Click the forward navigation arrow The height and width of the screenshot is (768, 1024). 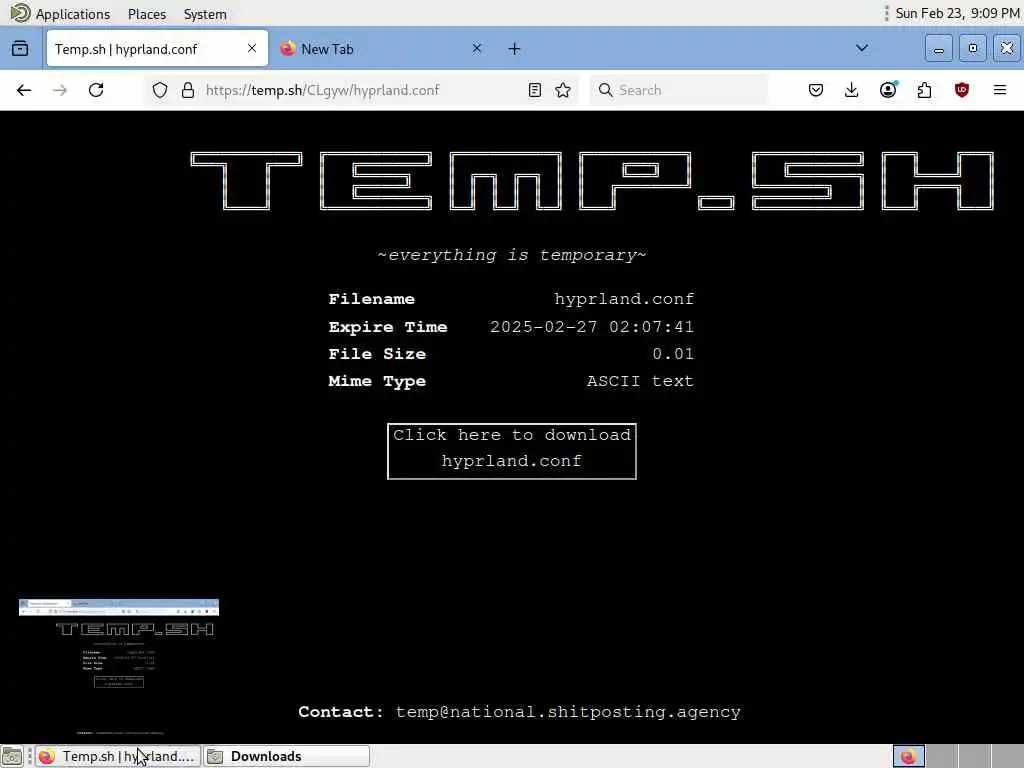(x=60, y=90)
